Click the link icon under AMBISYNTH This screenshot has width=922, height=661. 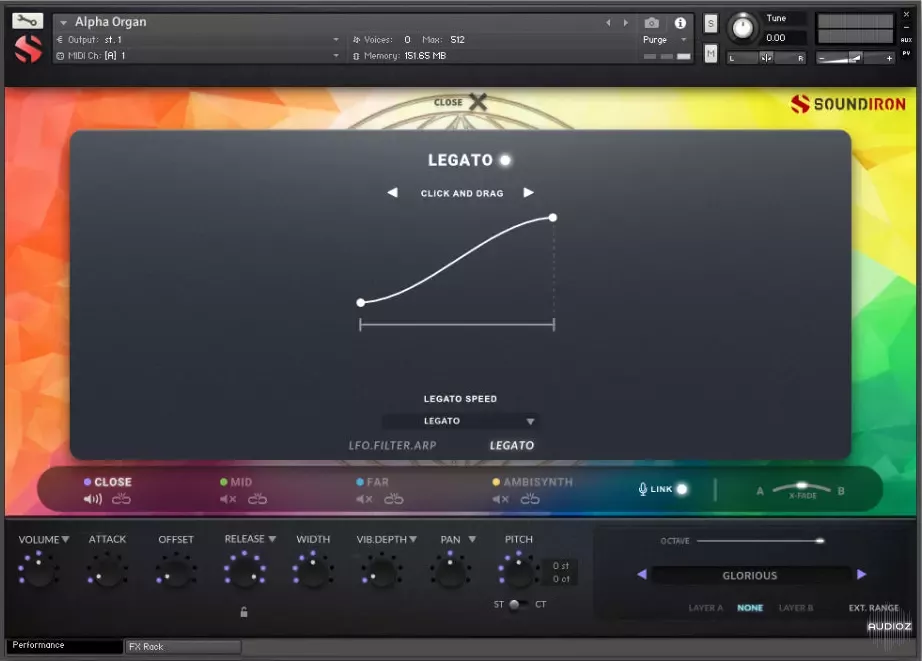530,499
